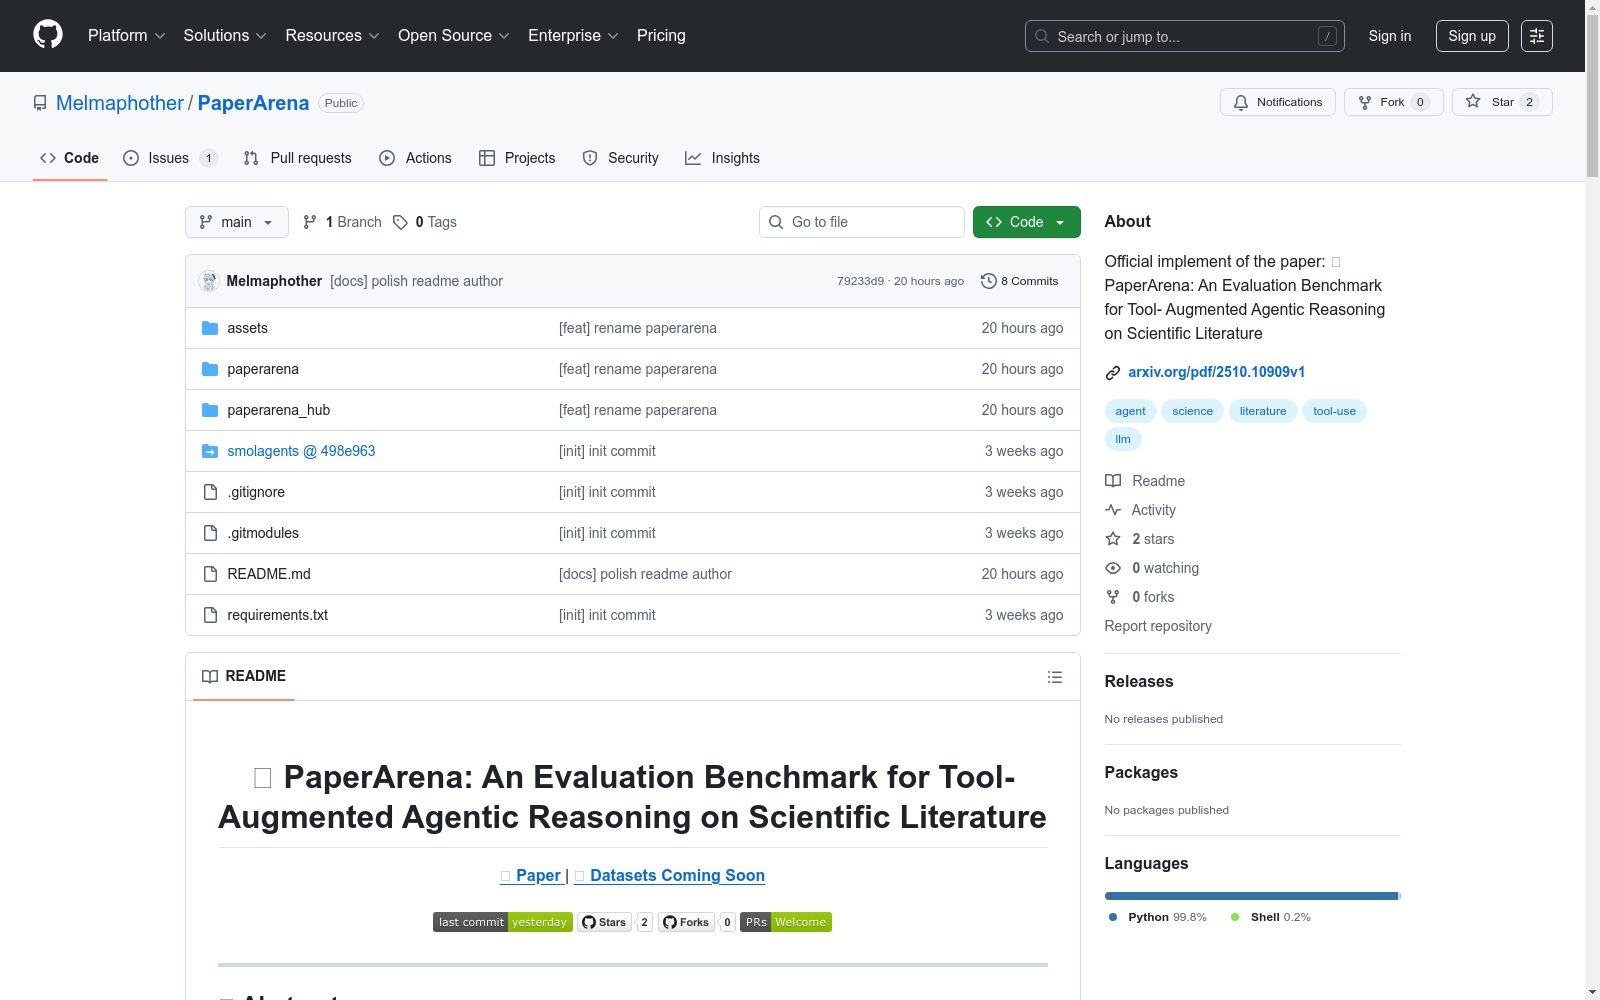Viewport: 1600px width, 1000px height.
Task: View 0 Tags link
Action: point(425,222)
